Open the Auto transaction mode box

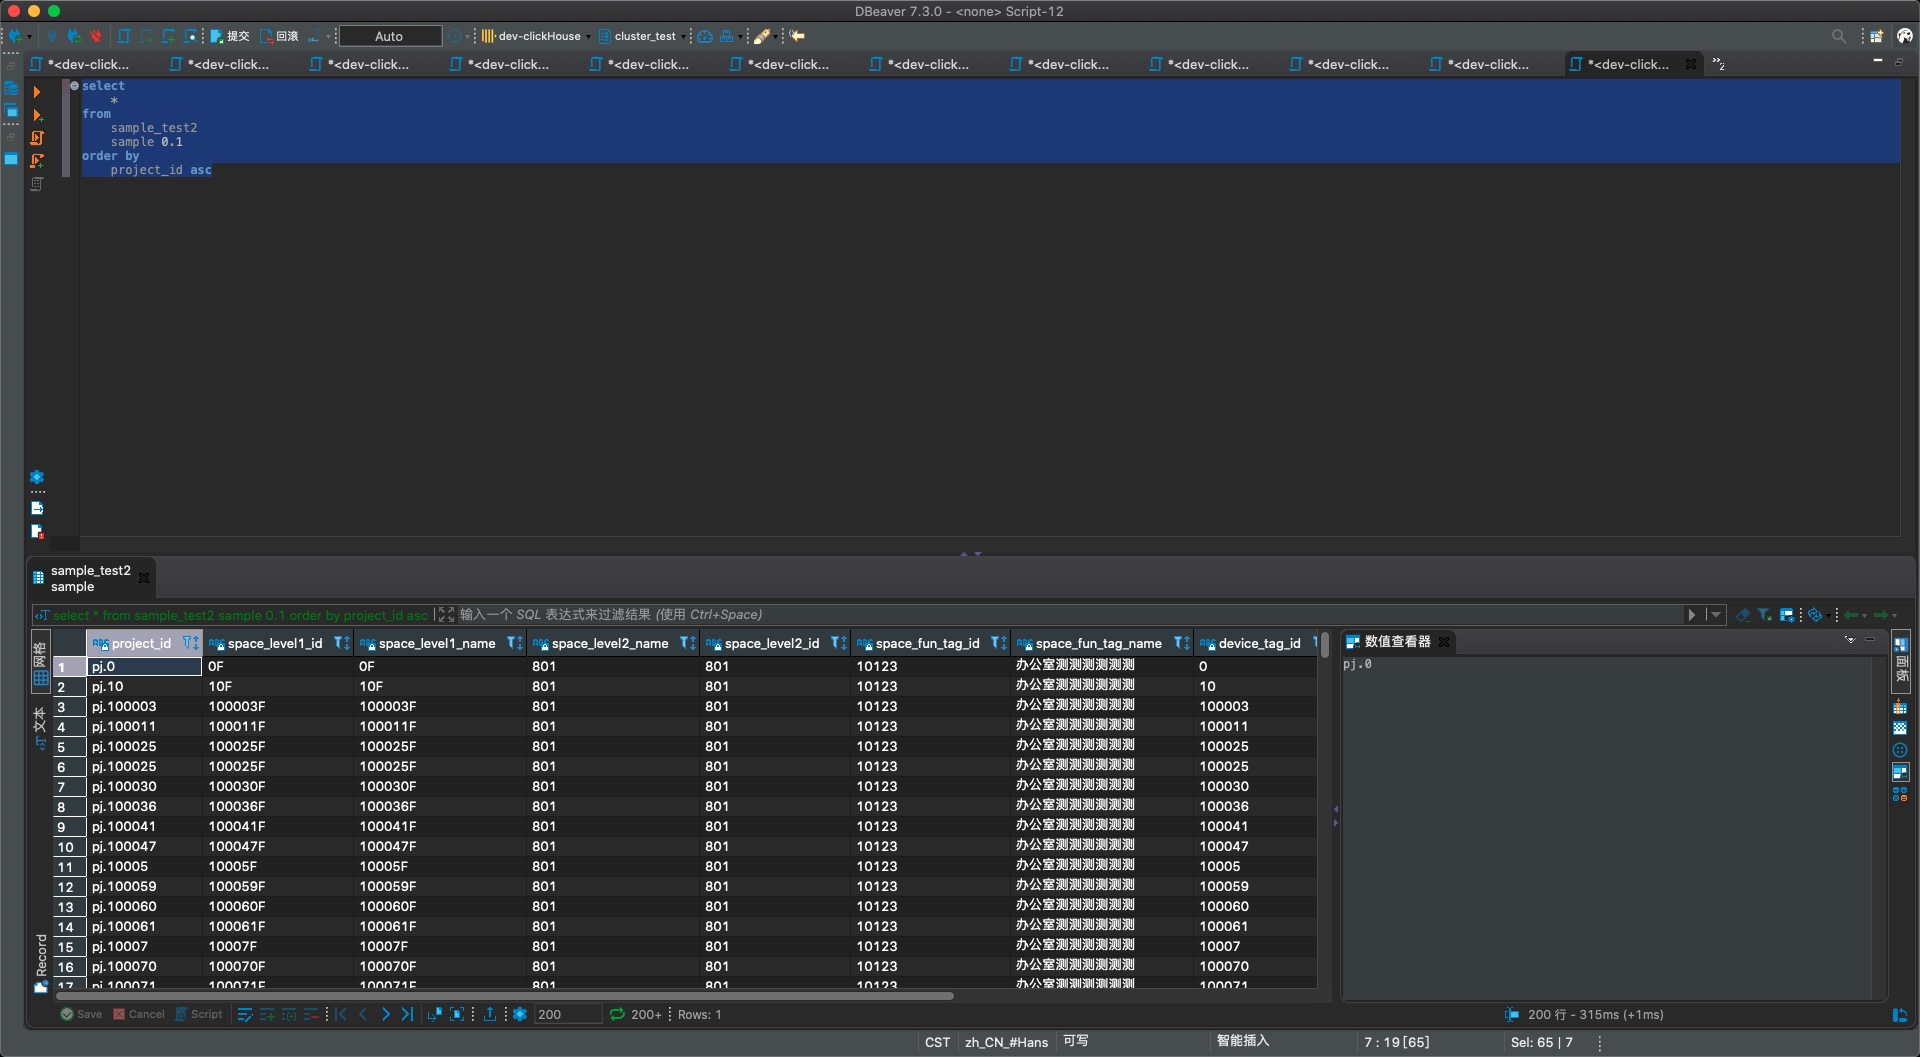pos(390,36)
